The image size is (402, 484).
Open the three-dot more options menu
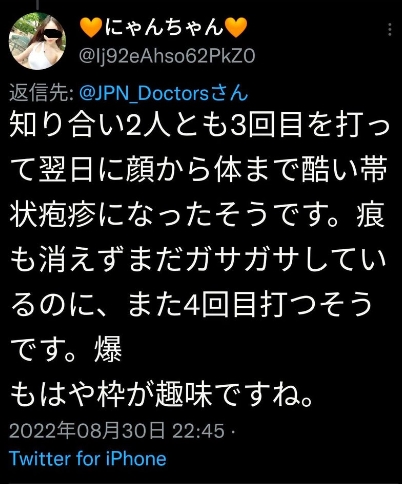(390, 30)
